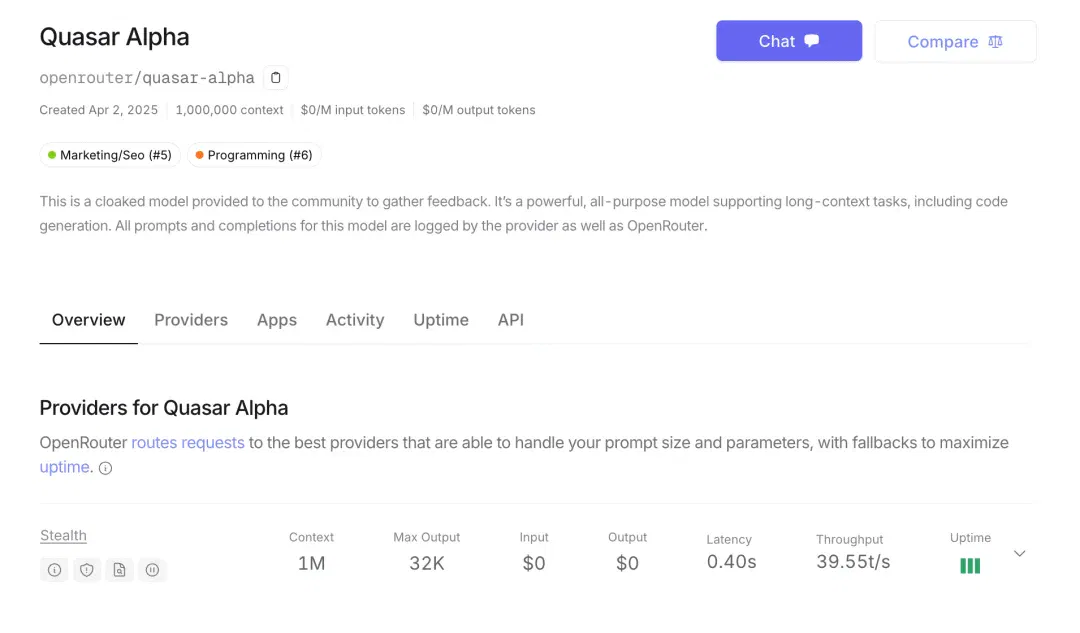Click the Stealth provider pause icon
This screenshot has width=1080, height=633.
pyautogui.click(x=152, y=570)
